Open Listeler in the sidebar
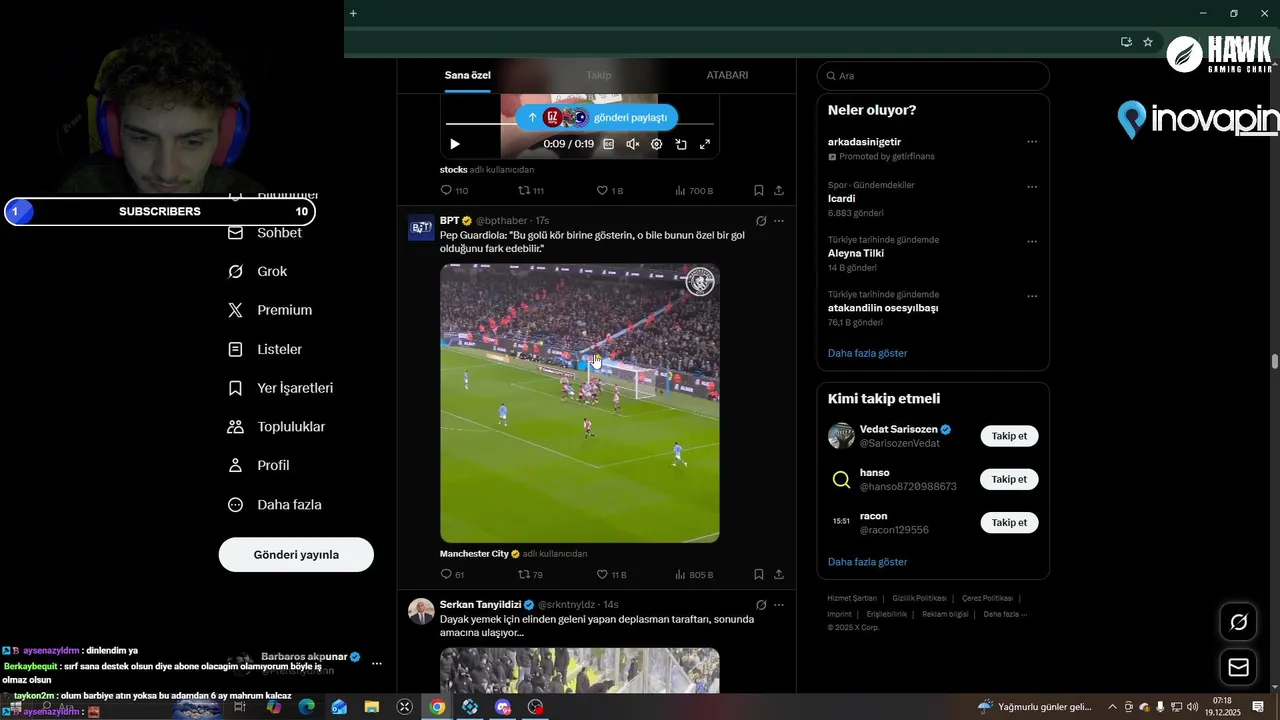The height and width of the screenshot is (720, 1280). [265, 350]
